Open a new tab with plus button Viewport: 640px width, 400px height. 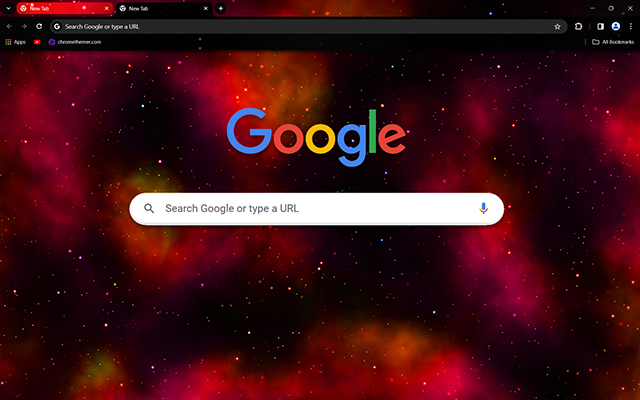point(220,8)
